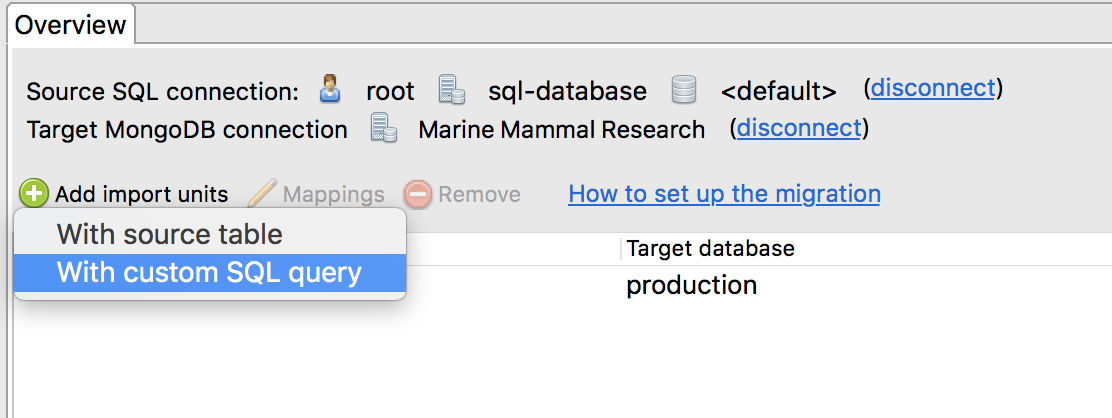This screenshot has width=1112, height=418.
Task: Click the pencil icon beside Mappings
Action: (262, 194)
